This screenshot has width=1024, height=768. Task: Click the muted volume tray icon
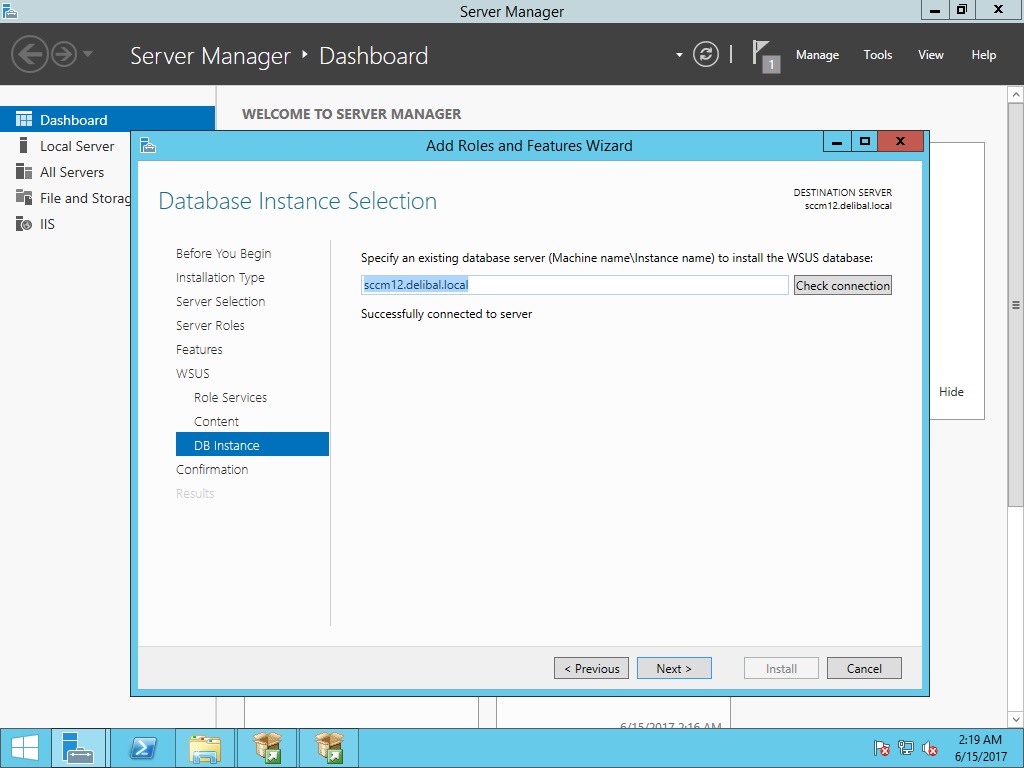pyautogui.click(x=930, y=748)
